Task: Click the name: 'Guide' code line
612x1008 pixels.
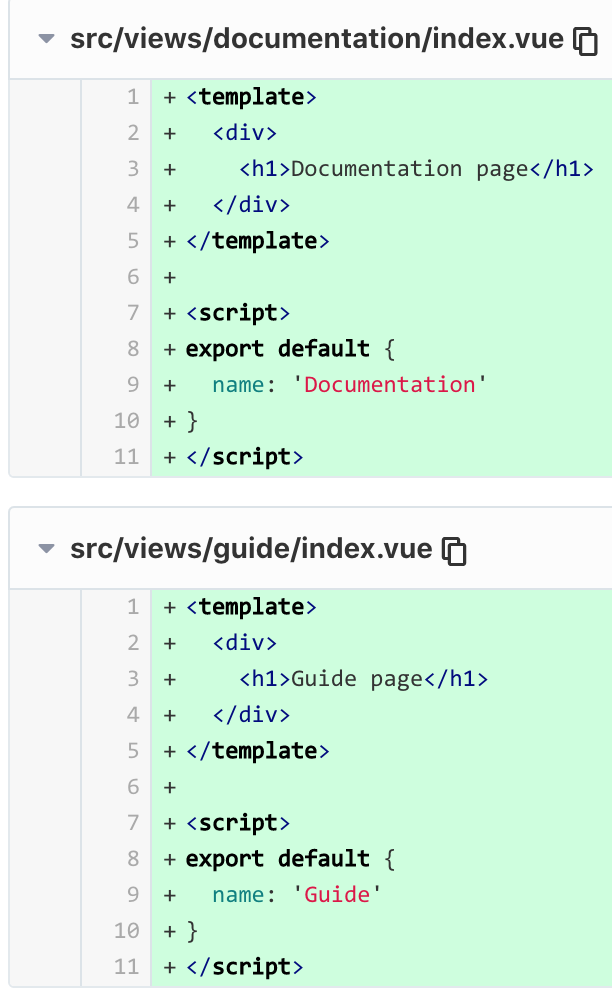Action: (x=382, y=894)
